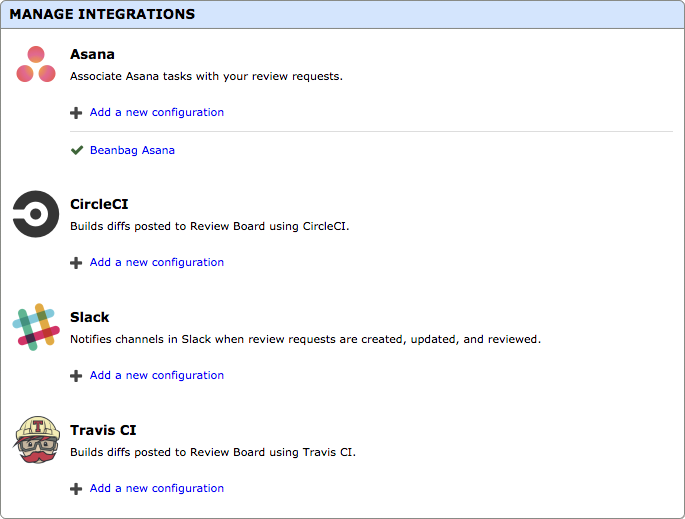Add a new configuration for Slack
The image size is (685, 519).
tap(157, 375)
